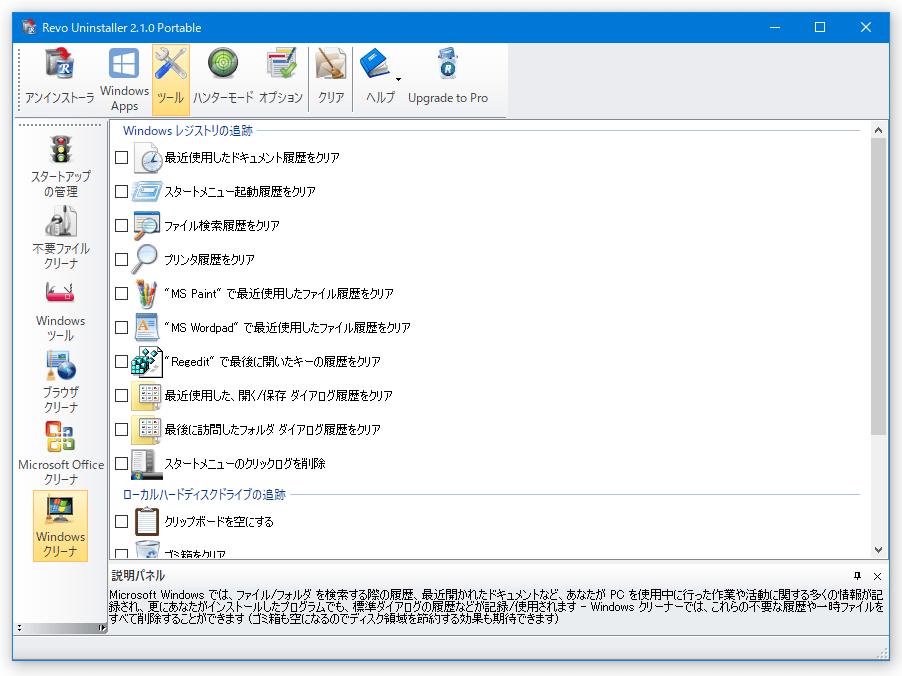Screen dimensions: 902x676
Task: Click the clipboard icon
Action: coord(147,521)
